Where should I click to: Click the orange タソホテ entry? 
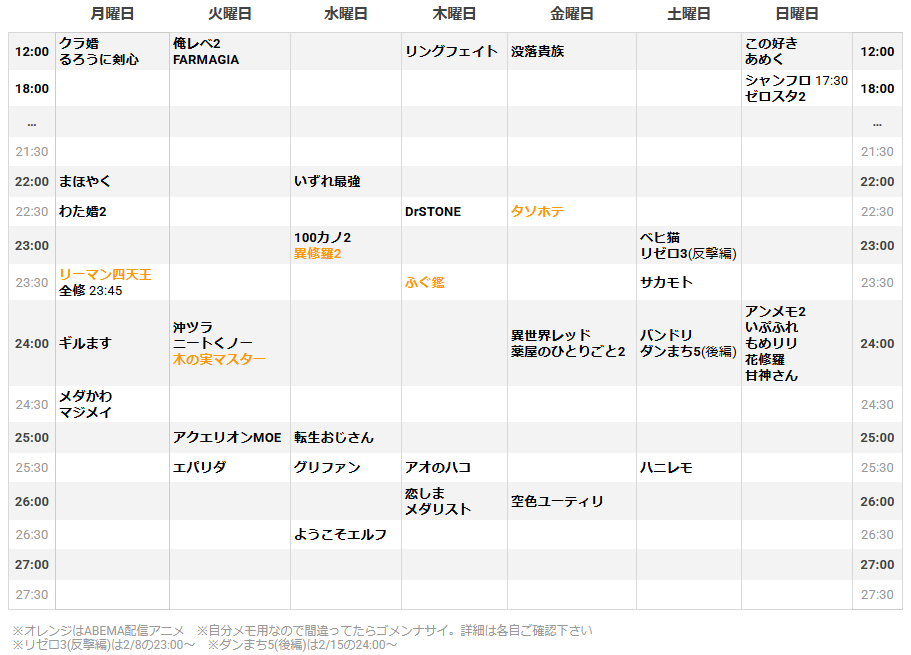tap(537, 212)
